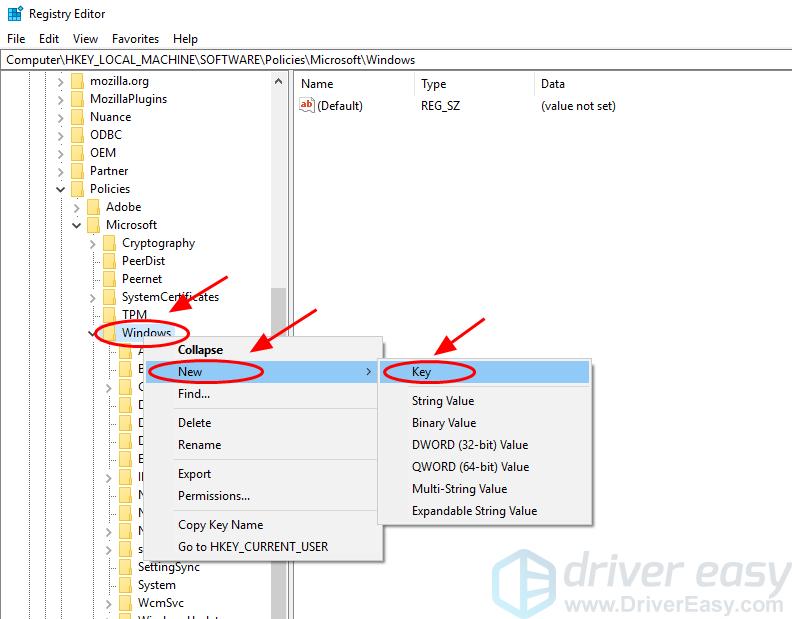792x619 pixels.
Task: Click the Registry Editor app icon in title bar
Action: pyautogui.click(x=15, y=13)
